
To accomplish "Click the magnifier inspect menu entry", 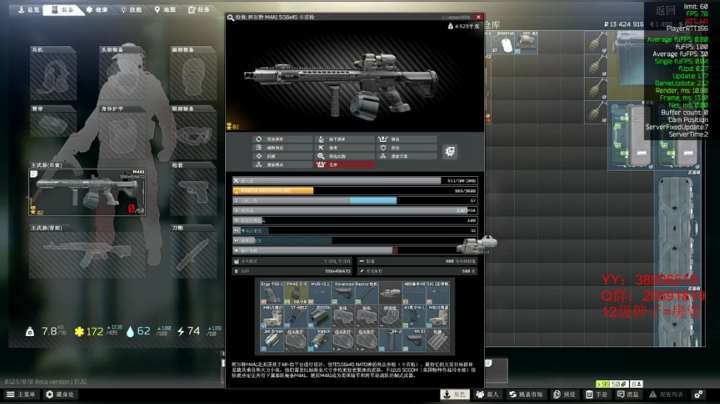I will point(345,156).
